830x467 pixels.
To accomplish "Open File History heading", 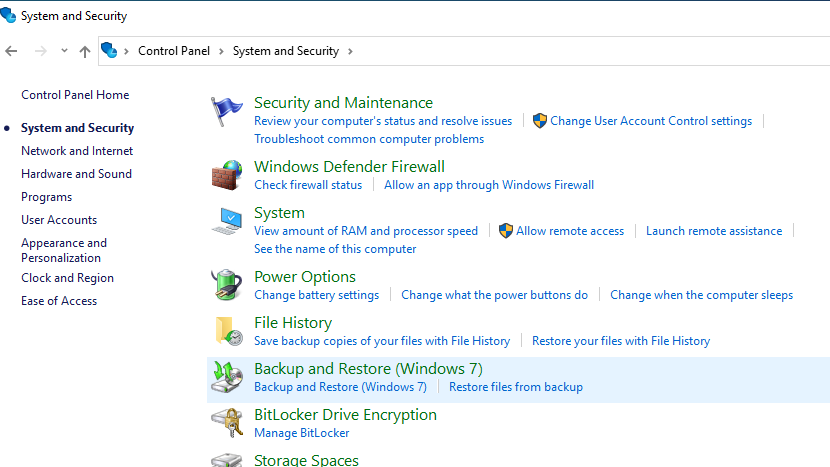I will coord(293,323).
